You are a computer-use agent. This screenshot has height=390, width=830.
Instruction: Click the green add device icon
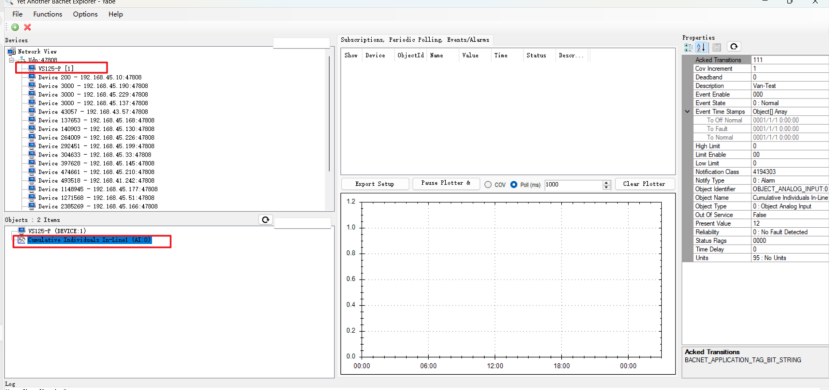point(15,28)
